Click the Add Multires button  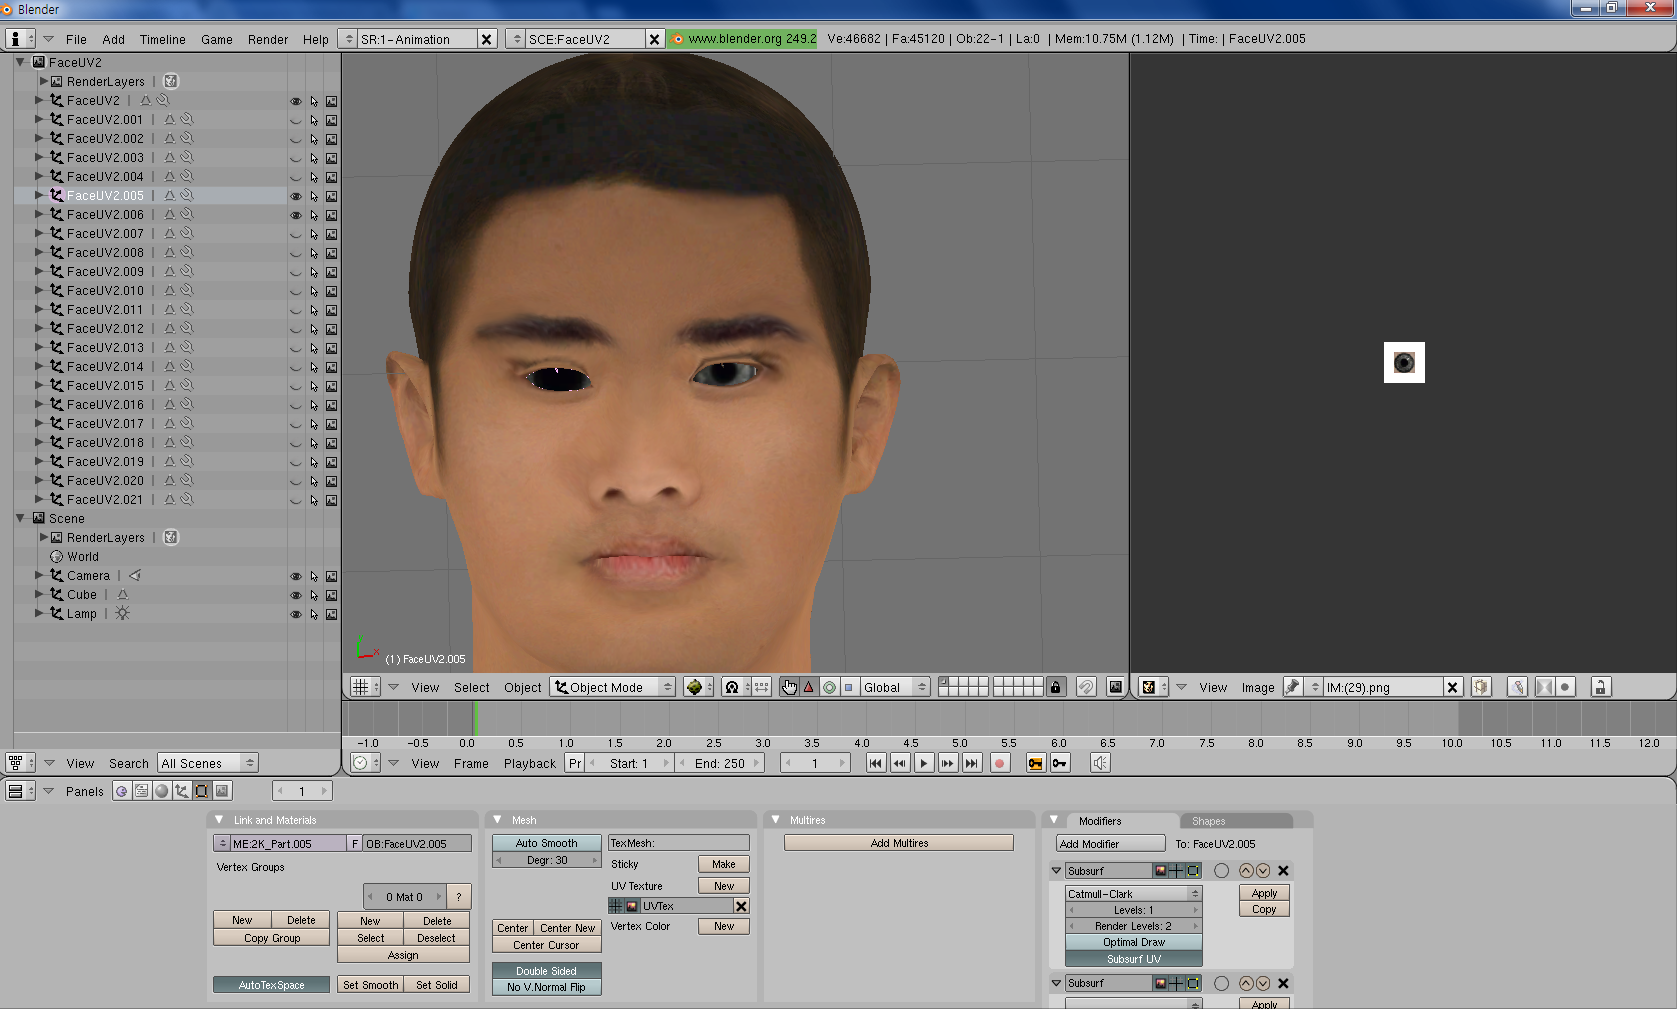[898, 843]
